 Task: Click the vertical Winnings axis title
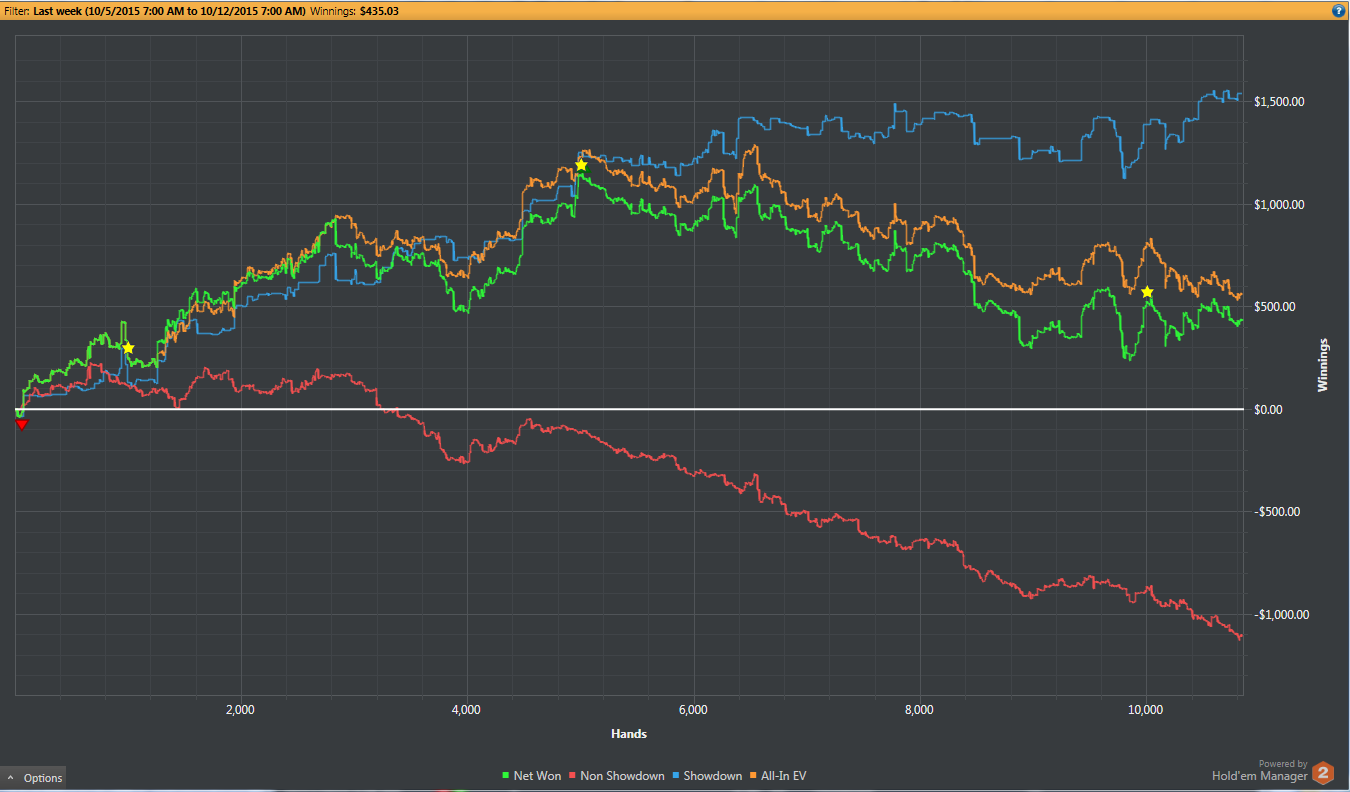tap(1324, 364)
